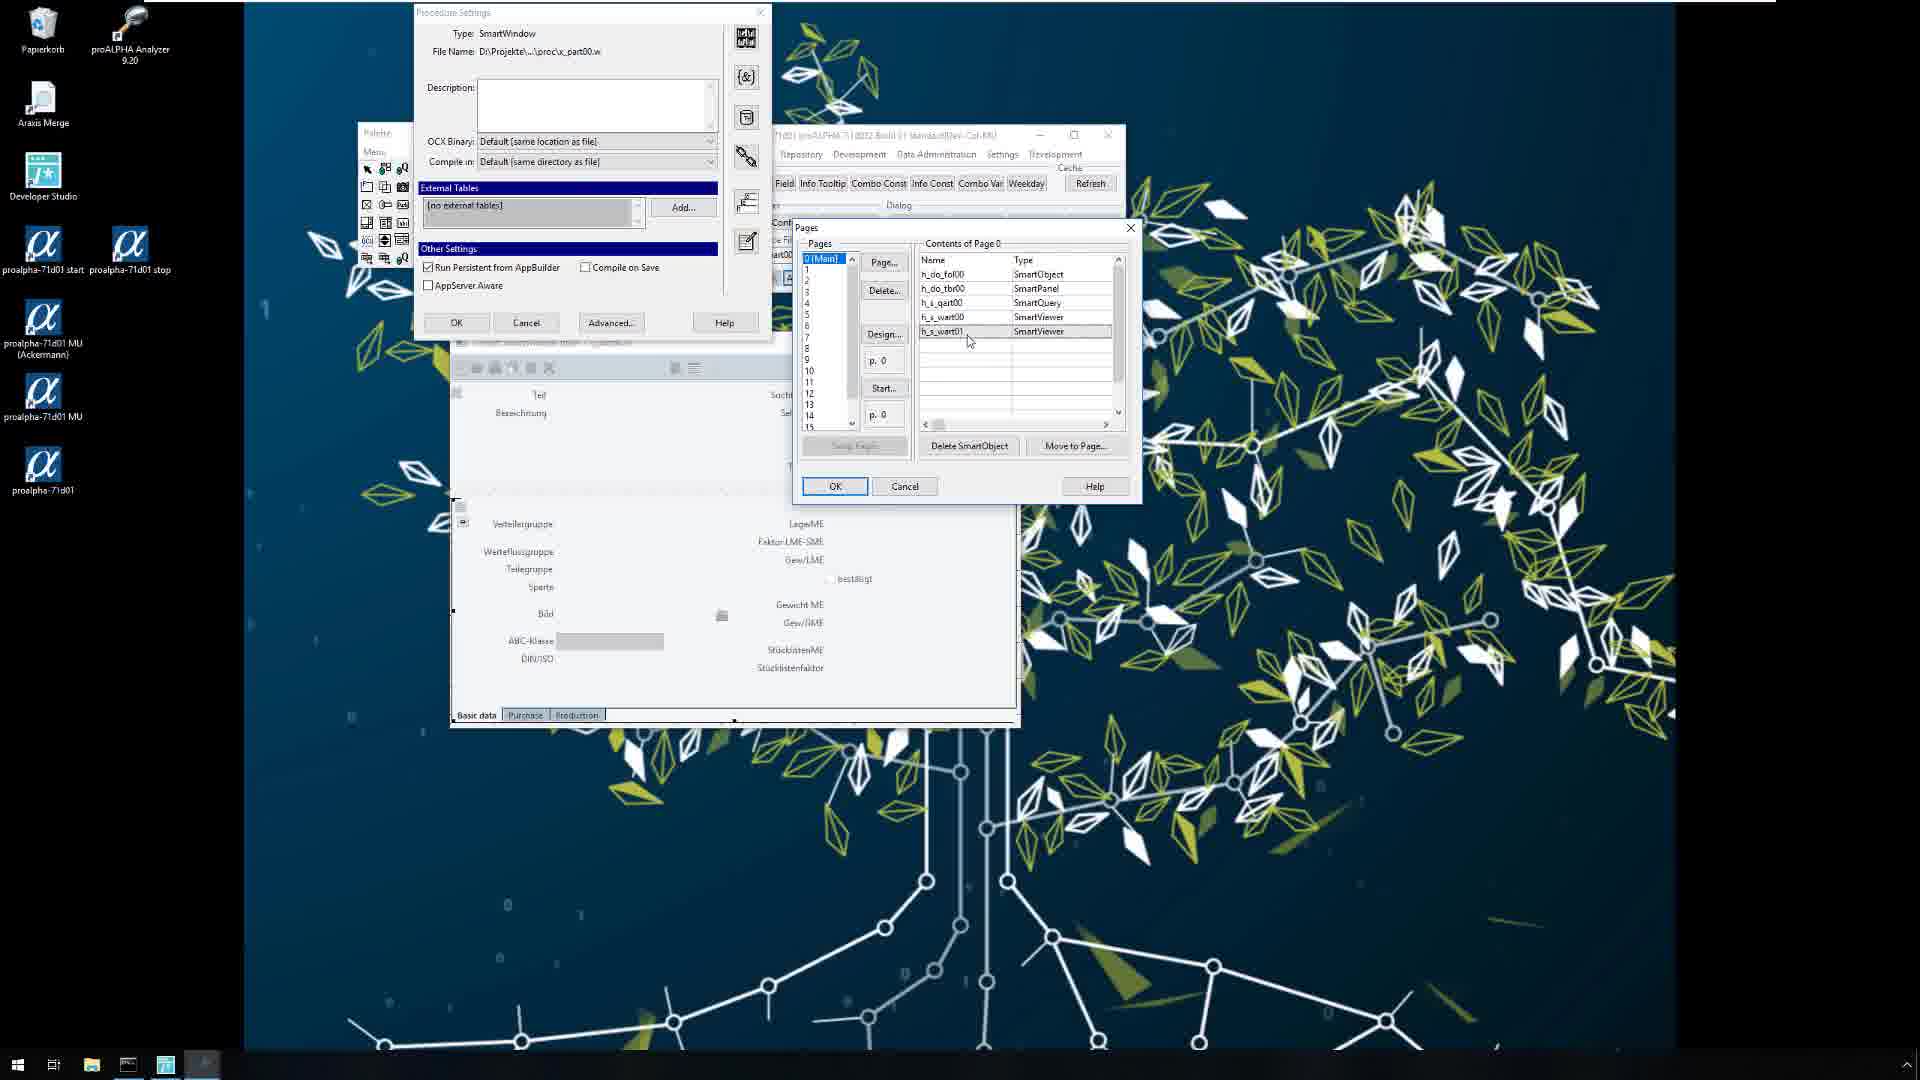This screenshot has height=1080, width=1920.
Task: Click the Design... button
Action: coord(884,335)
